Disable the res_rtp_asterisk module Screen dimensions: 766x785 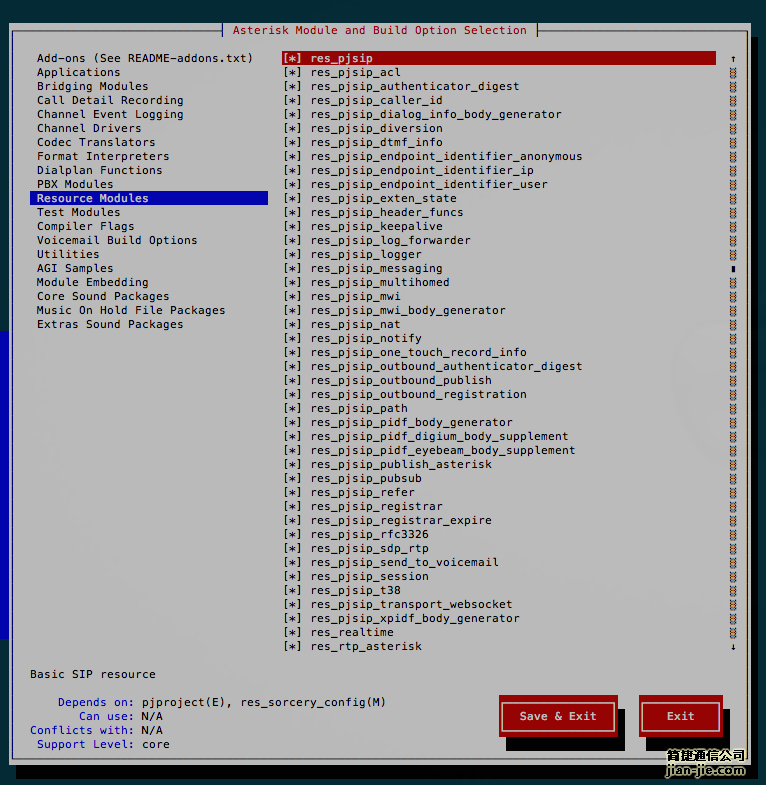[x=293, y=646]
